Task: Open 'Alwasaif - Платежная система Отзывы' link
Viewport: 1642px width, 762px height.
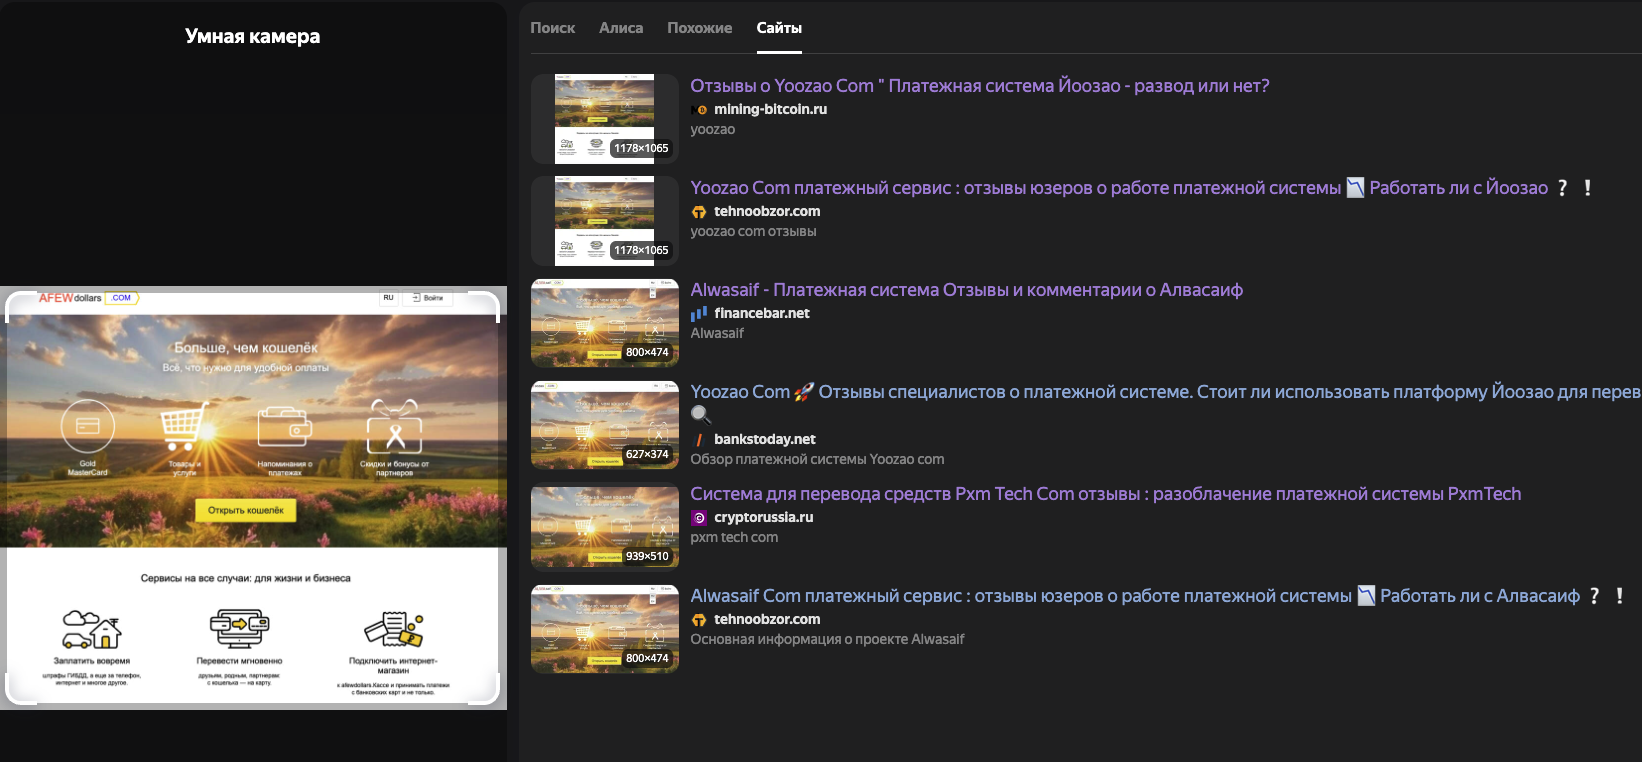Action: [x=967, y=290]
